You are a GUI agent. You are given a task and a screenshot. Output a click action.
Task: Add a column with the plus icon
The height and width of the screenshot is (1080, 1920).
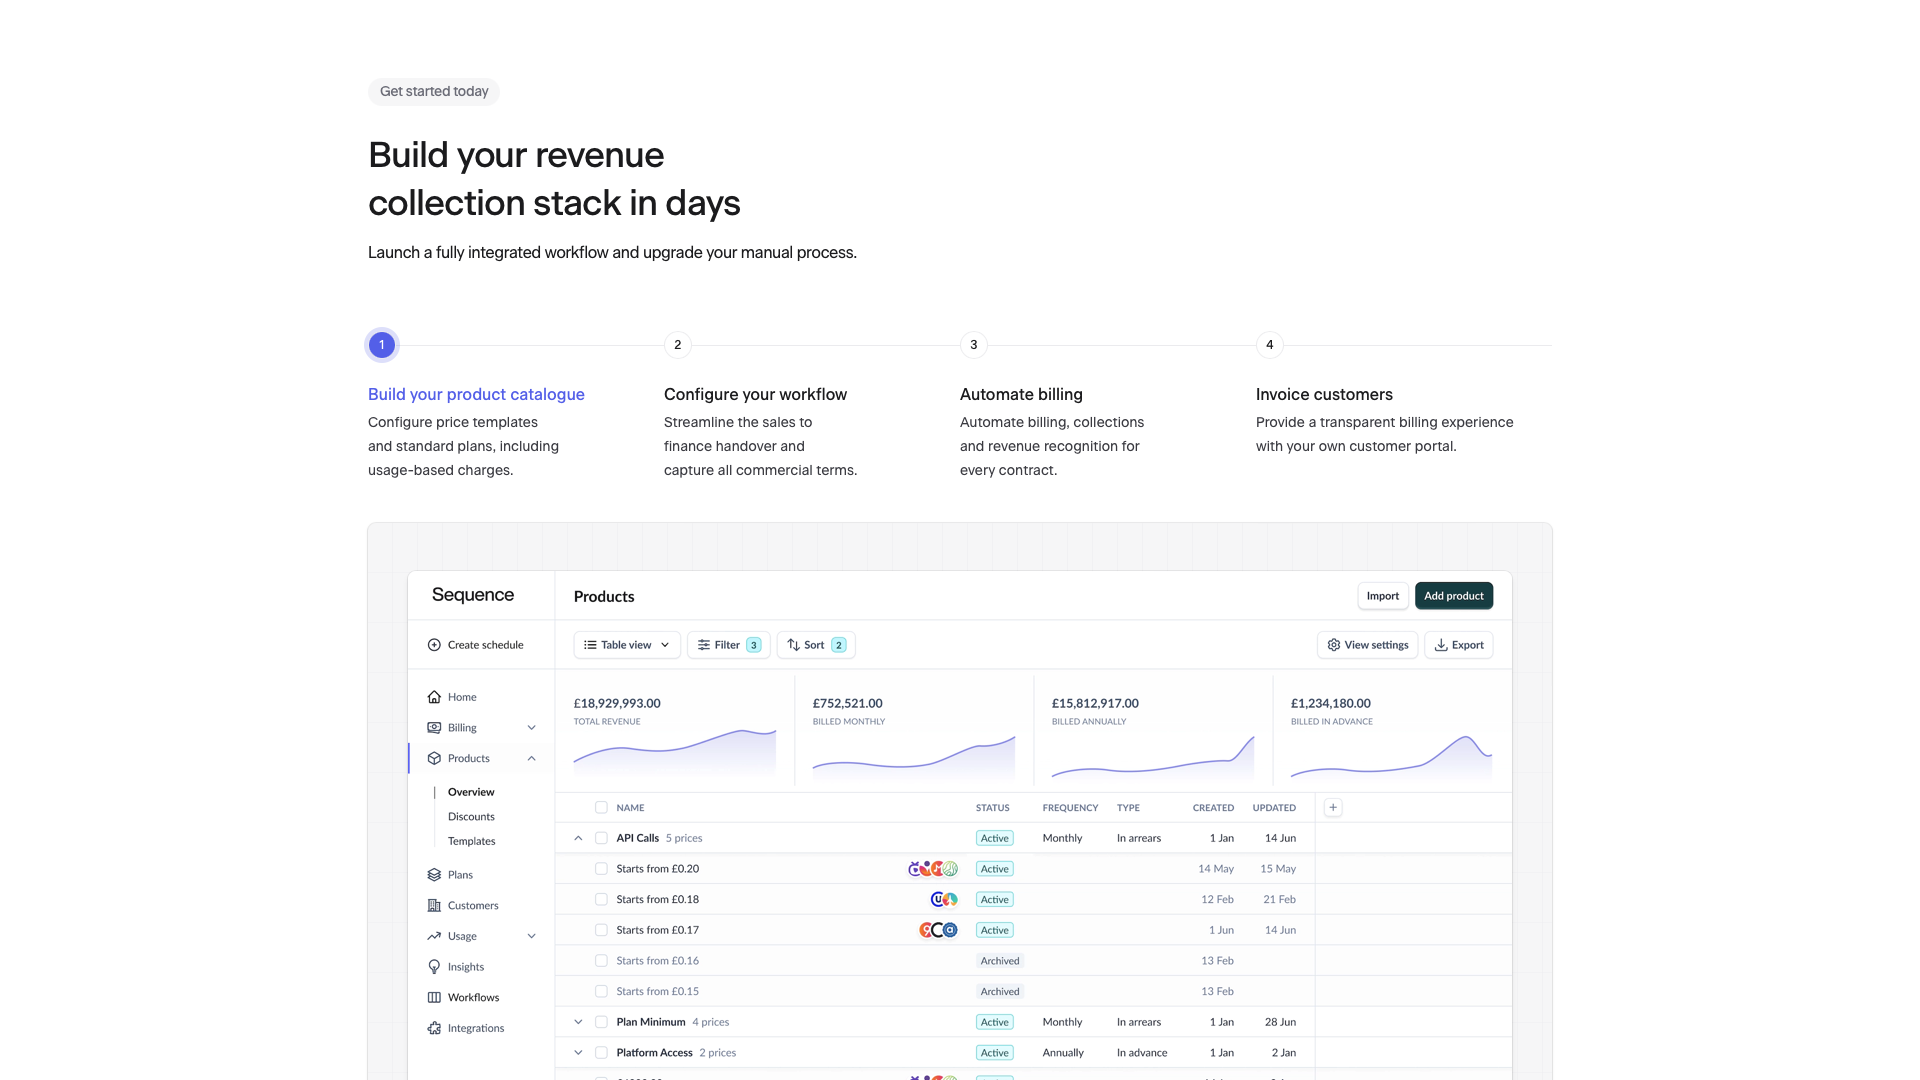[1333, 807]
